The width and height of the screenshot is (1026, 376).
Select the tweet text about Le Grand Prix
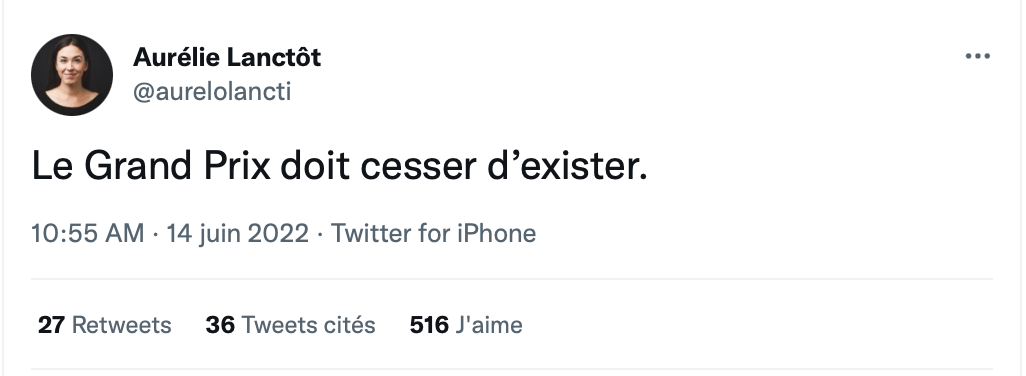coord(340,166)
